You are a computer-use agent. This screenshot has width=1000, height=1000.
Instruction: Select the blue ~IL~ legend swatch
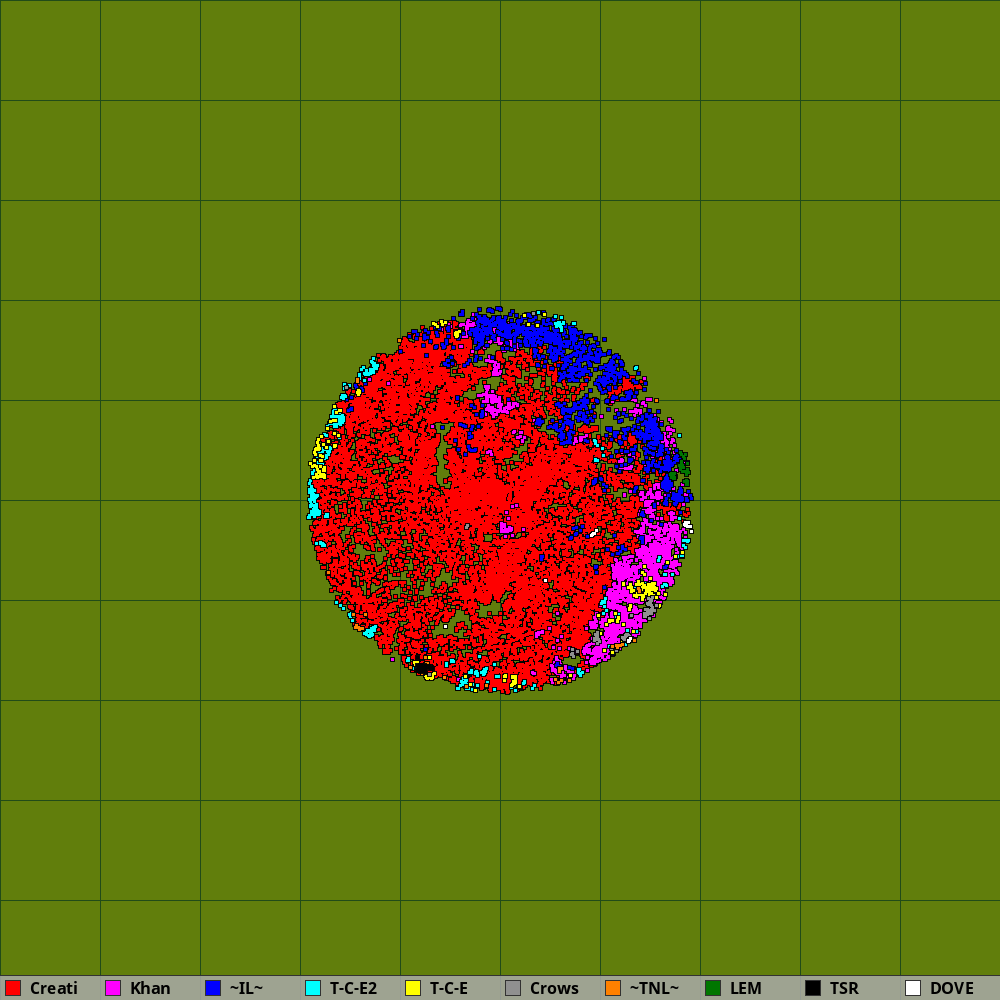(213, 988)
